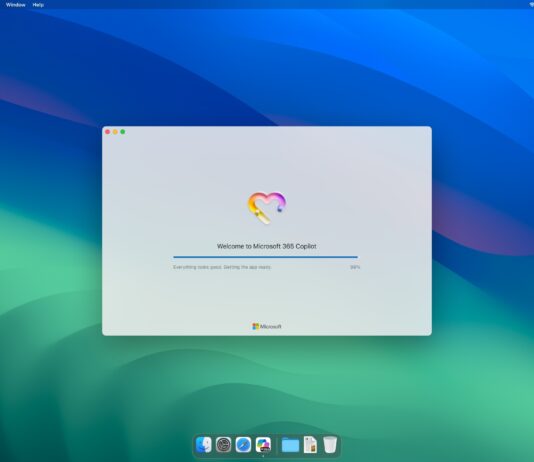Click the loading status message text
Image resolution: width=534 pixels, height=462 pixels.
pyautogui.click(x=222, y=267)
